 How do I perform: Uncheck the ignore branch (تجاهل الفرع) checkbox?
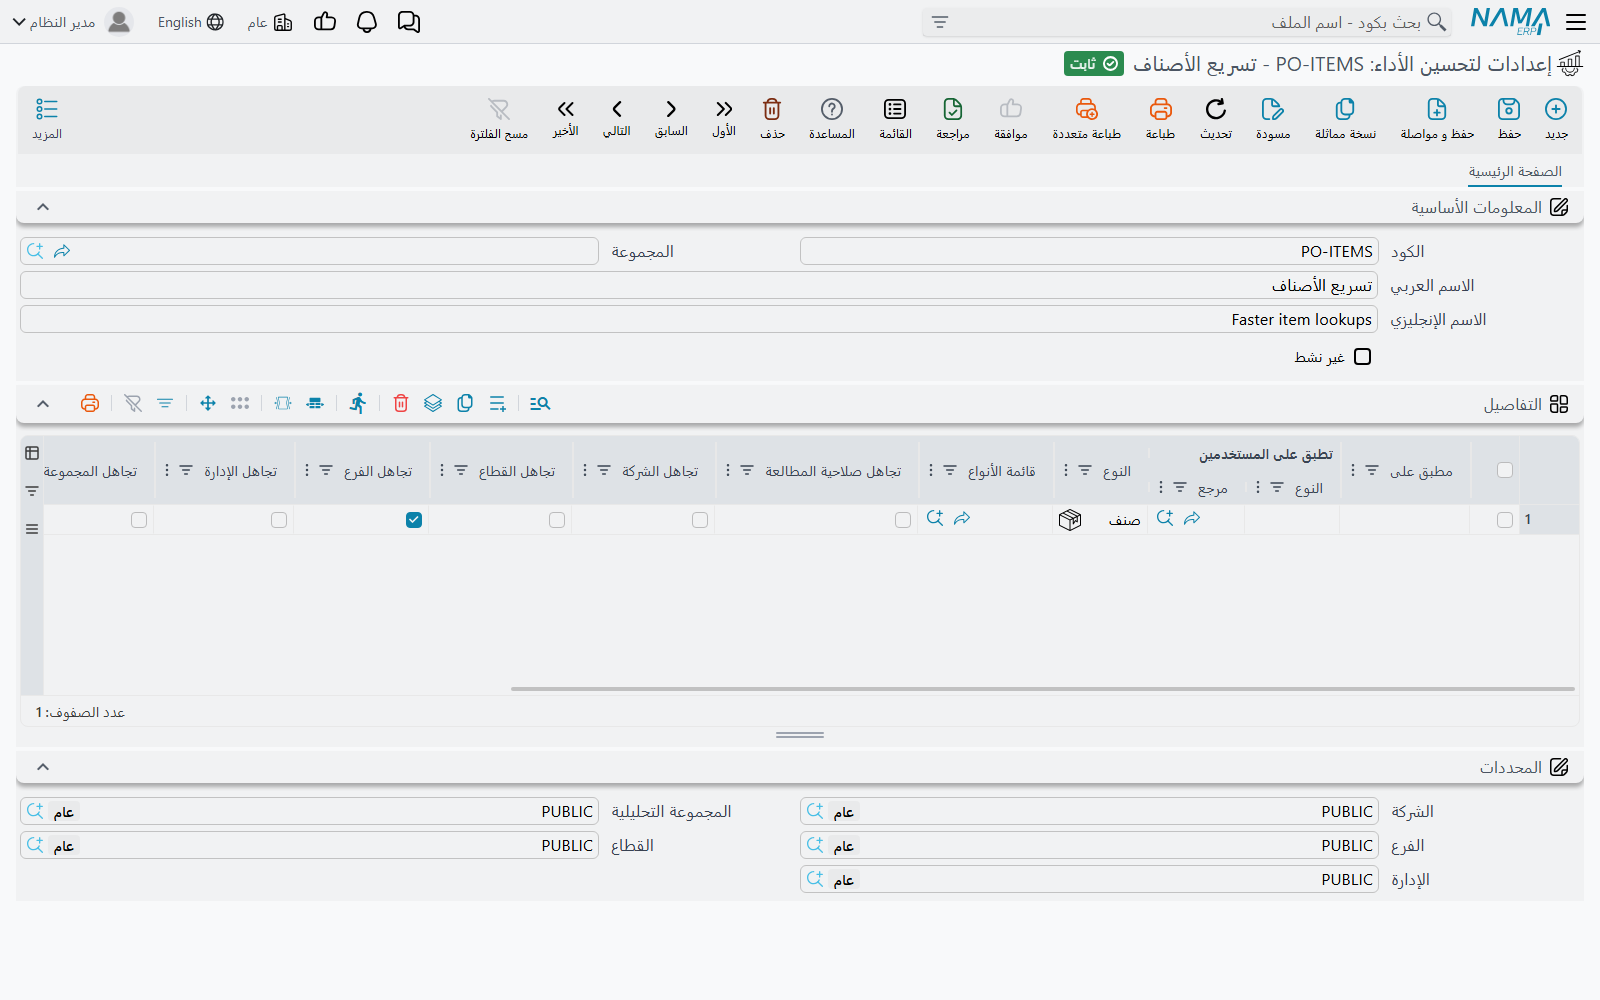point(414,520)
